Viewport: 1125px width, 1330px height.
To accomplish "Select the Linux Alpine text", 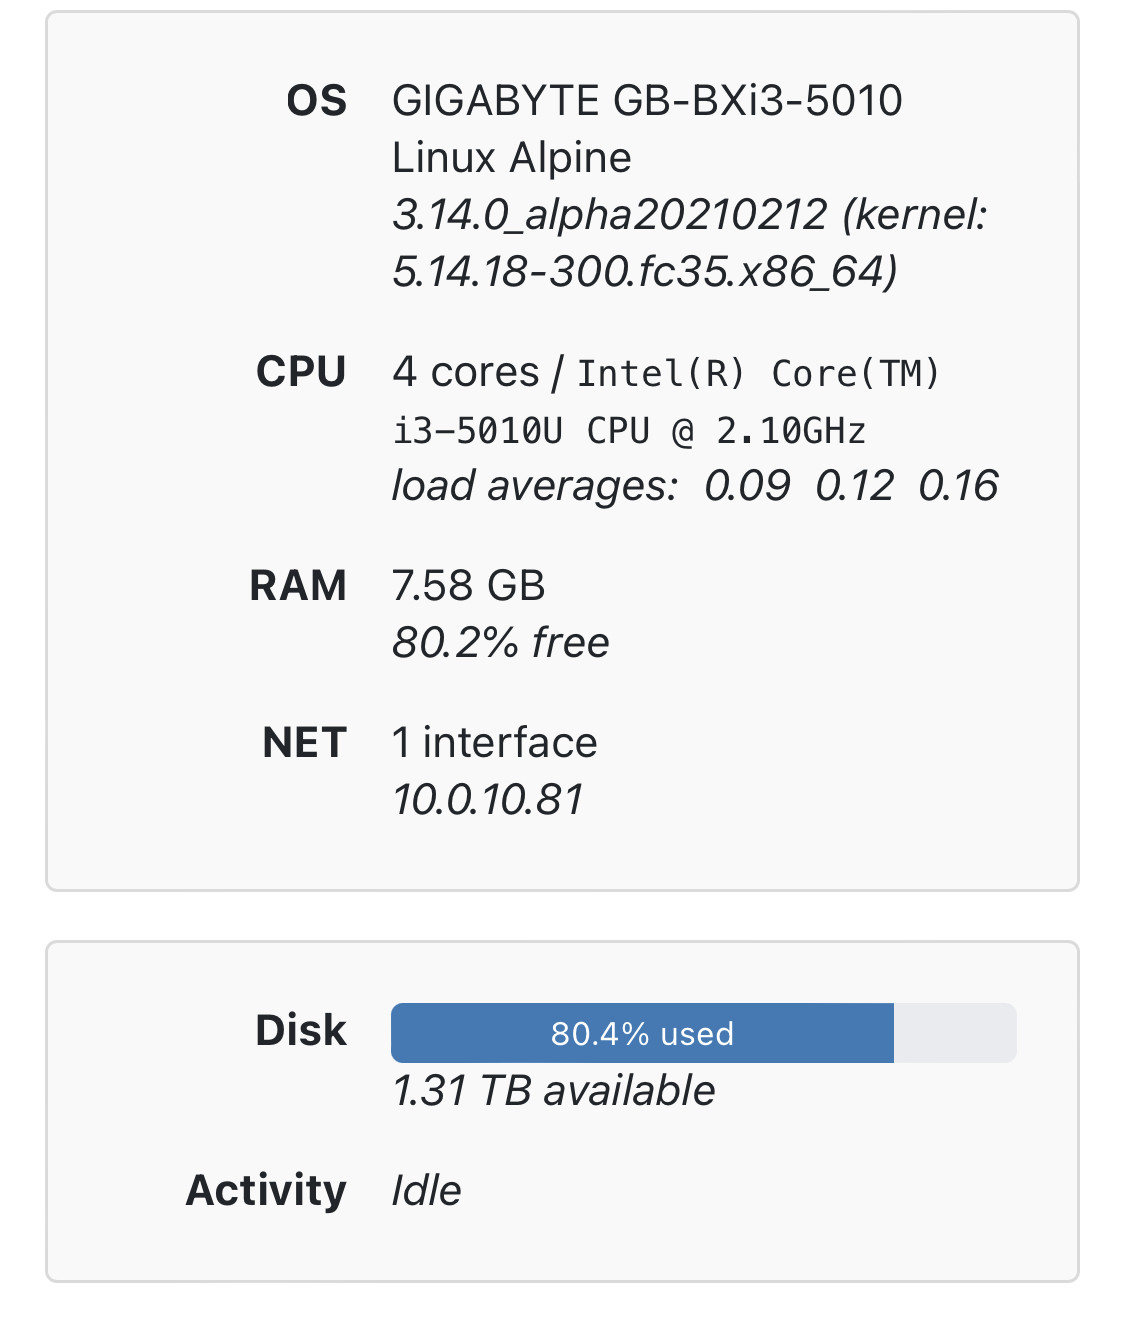I will pos(511,158).
